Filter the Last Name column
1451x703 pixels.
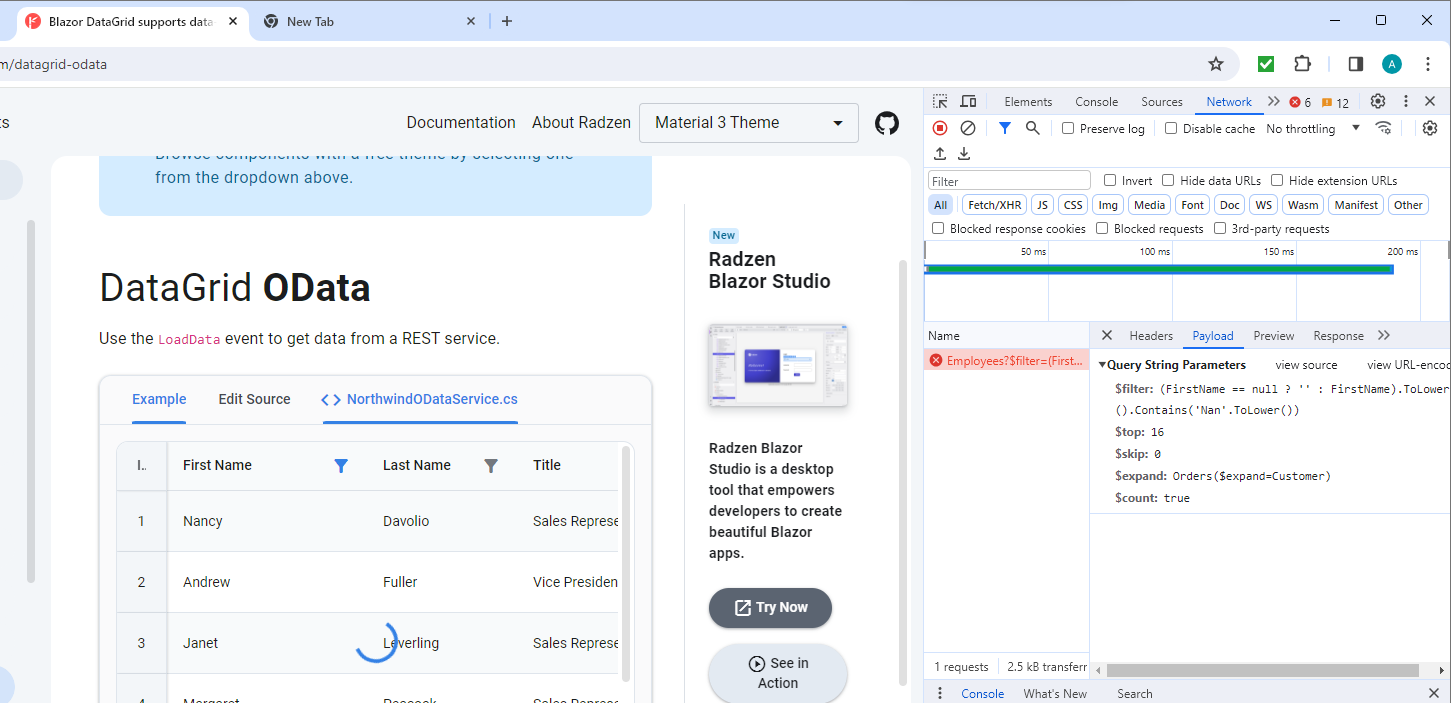(491, 466)
